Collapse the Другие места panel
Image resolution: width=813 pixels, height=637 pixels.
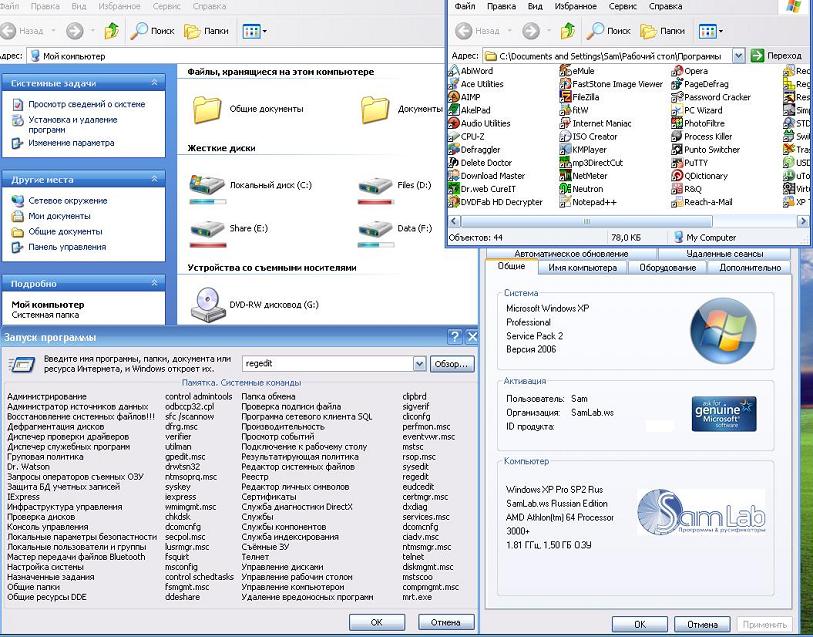pyautogui.click(x=155, y=179)
